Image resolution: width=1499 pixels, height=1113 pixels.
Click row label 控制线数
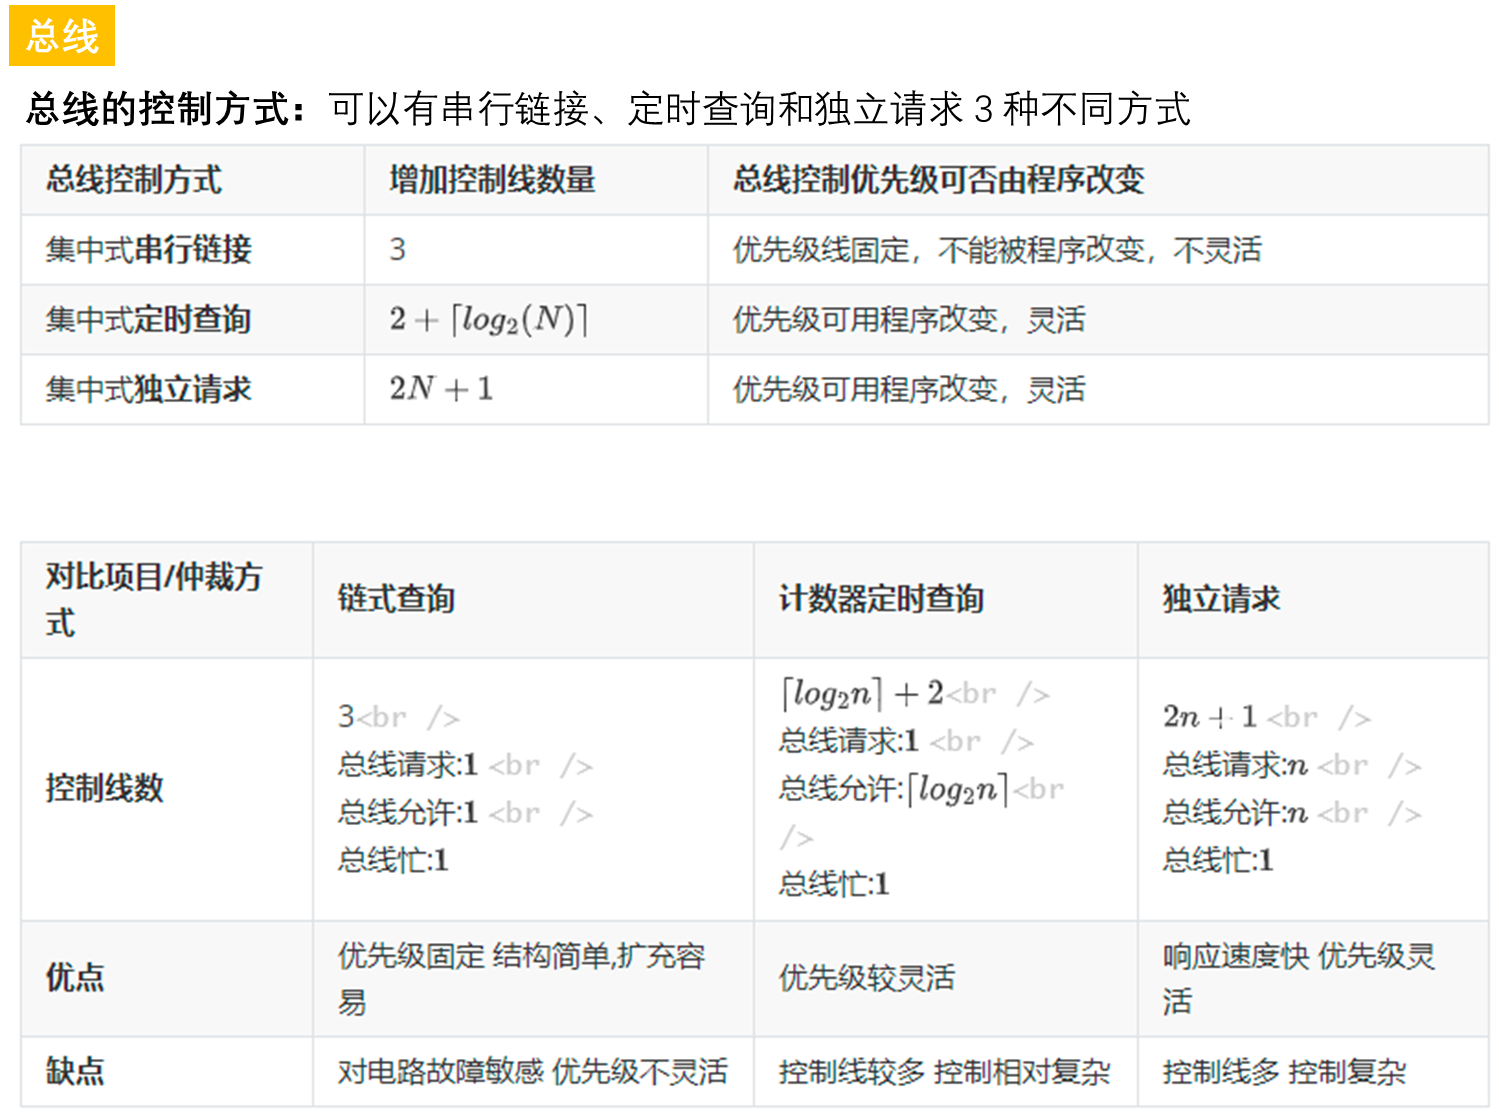click(x=104, y=788)
